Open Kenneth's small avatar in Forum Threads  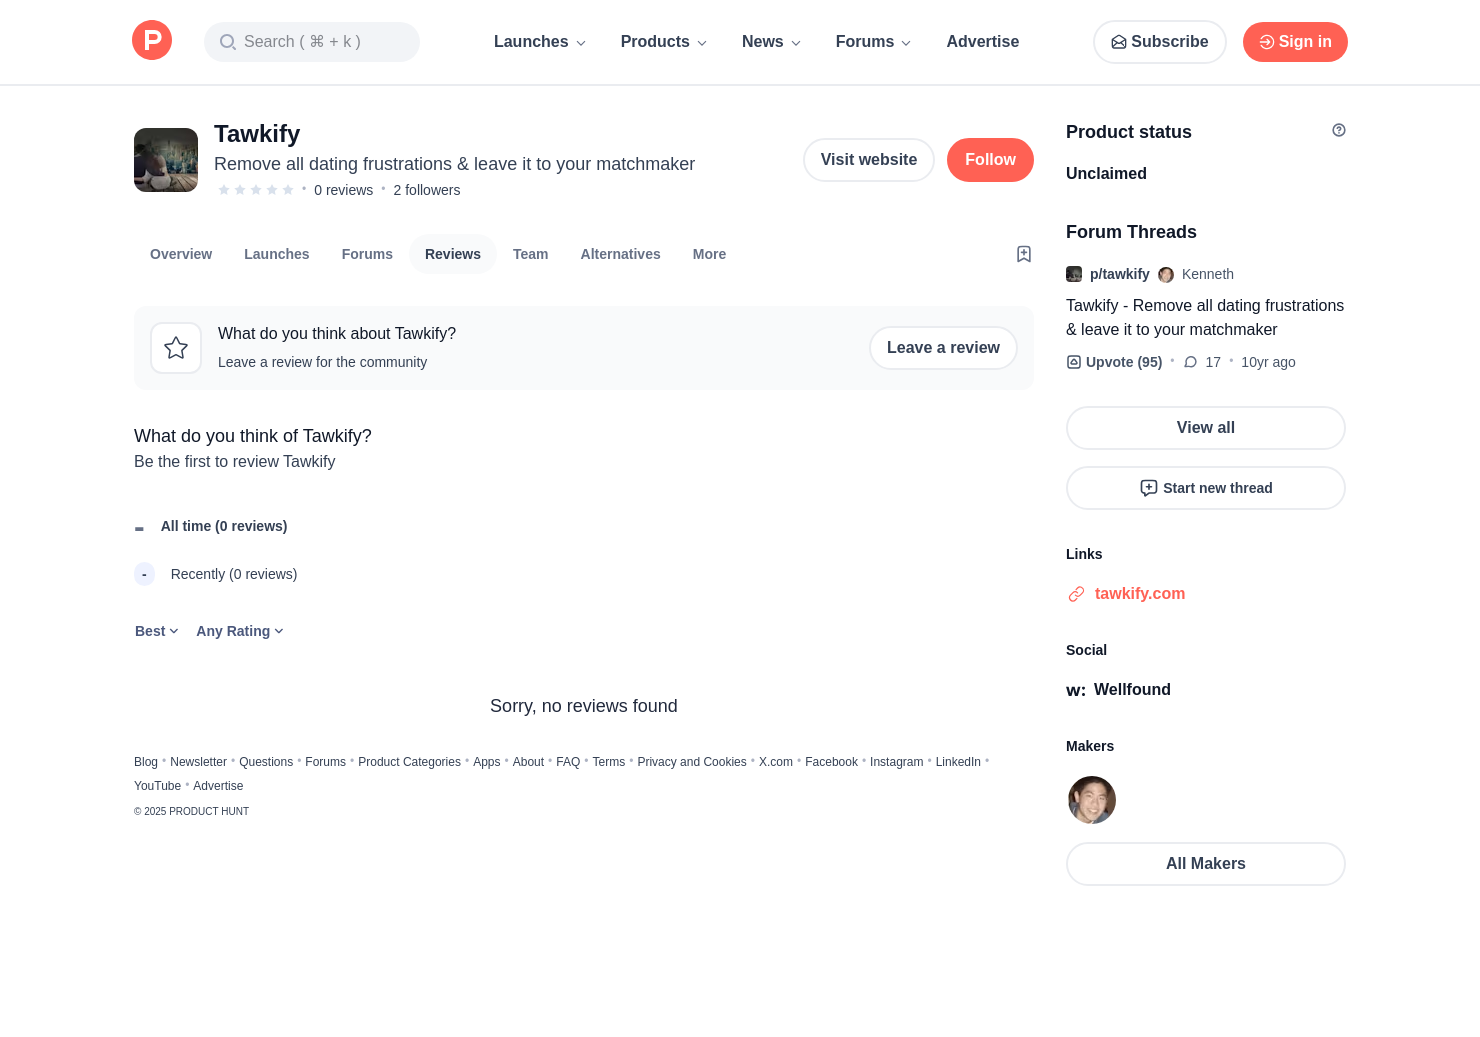coord(1166,274)
